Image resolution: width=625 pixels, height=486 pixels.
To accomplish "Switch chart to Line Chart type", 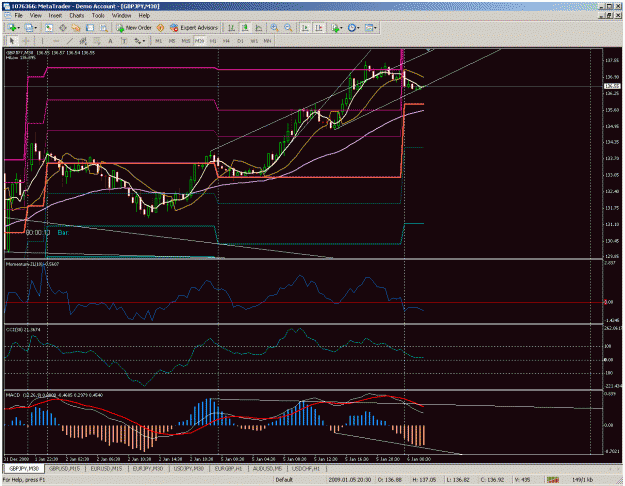I will click(259, 28).
